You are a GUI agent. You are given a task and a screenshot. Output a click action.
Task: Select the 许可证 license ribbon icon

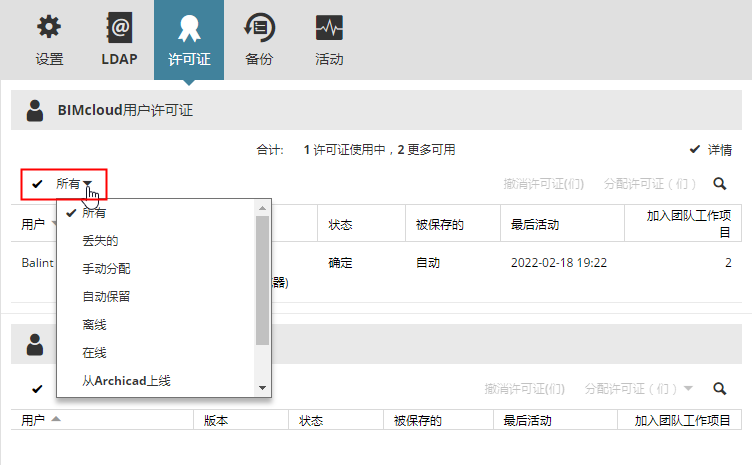(189, 29)
